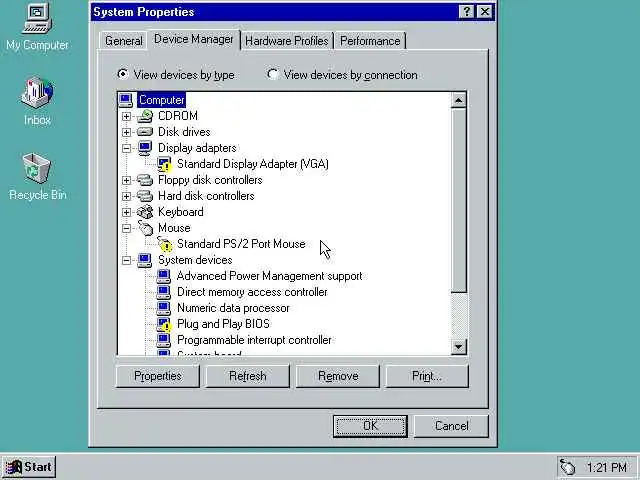The width and height of the screenshot is (640, 480).
Task: Click the mouse icon in system tray
Action: point(567,467)
